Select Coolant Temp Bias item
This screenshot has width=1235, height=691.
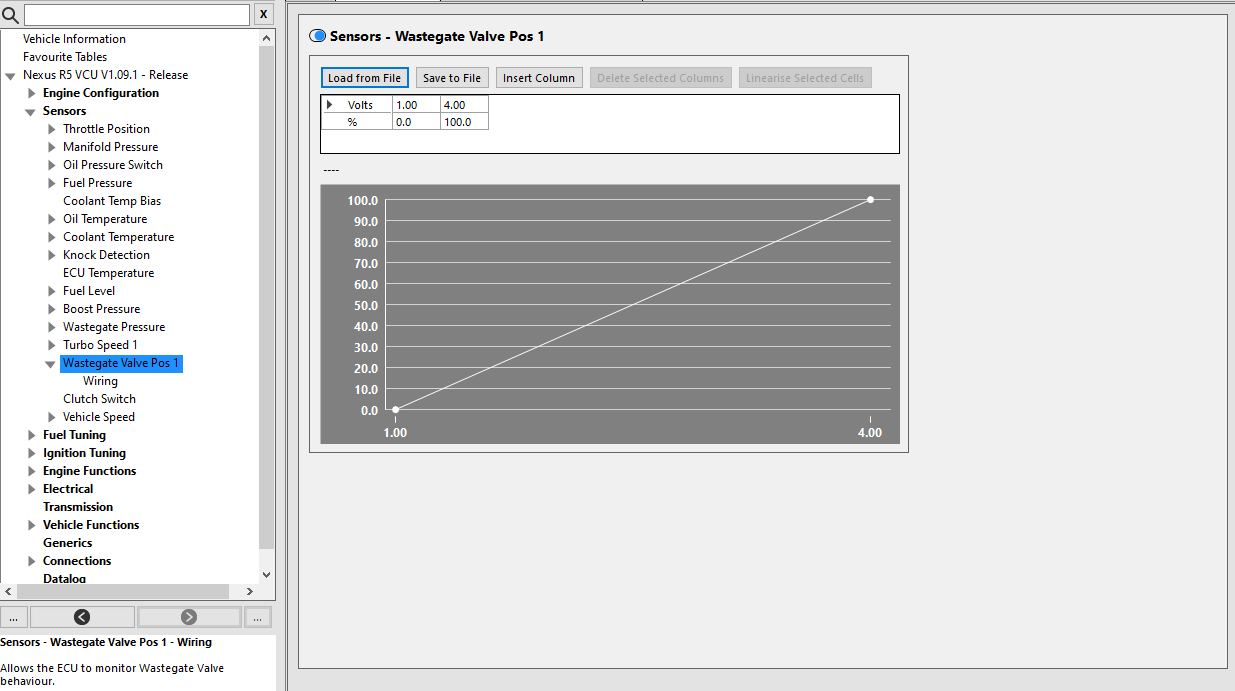[112, 201]
